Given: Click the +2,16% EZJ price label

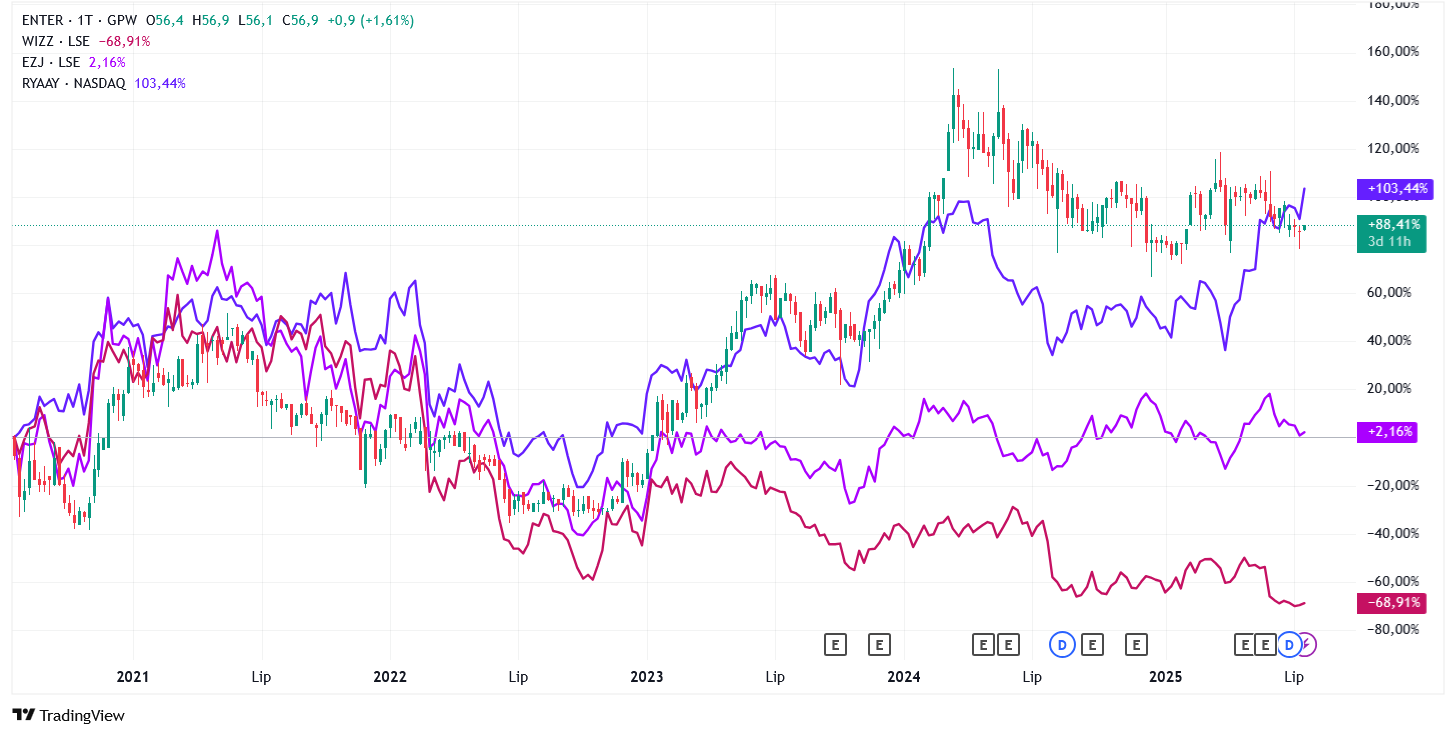Looking at the screenshot, I should coord(1387,432).
